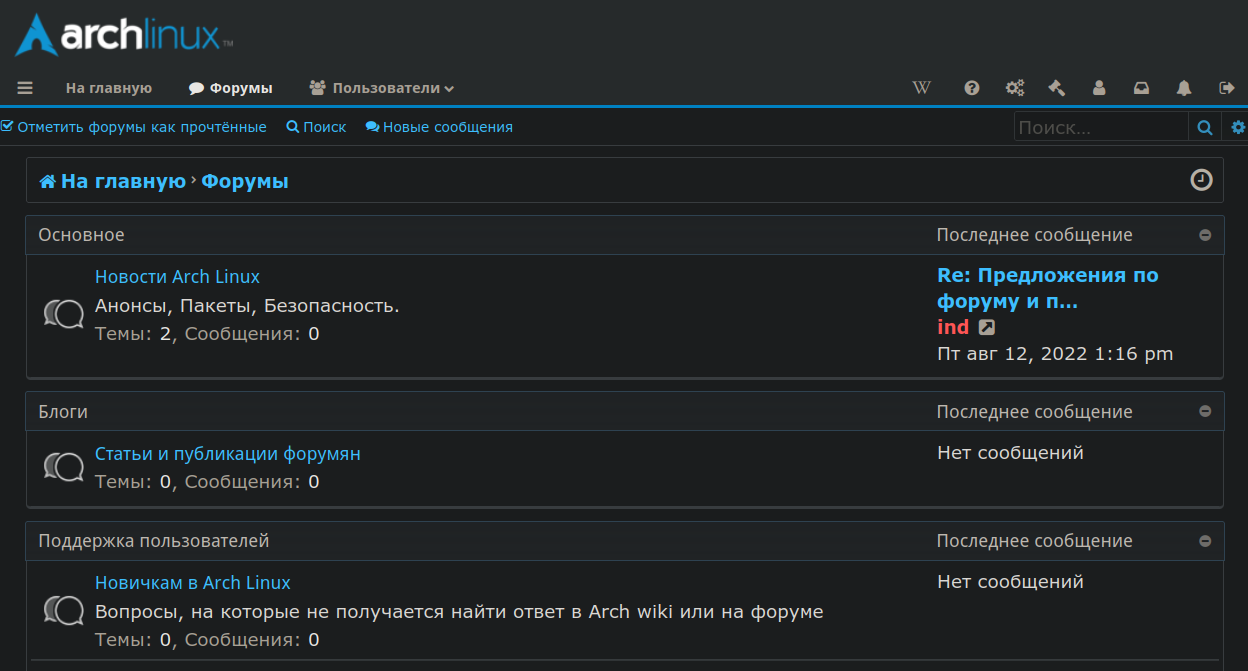The width and height of the screenshot is (1248, 671).
Task: Open the private messages inbox icon
Action: point(1141,88)
